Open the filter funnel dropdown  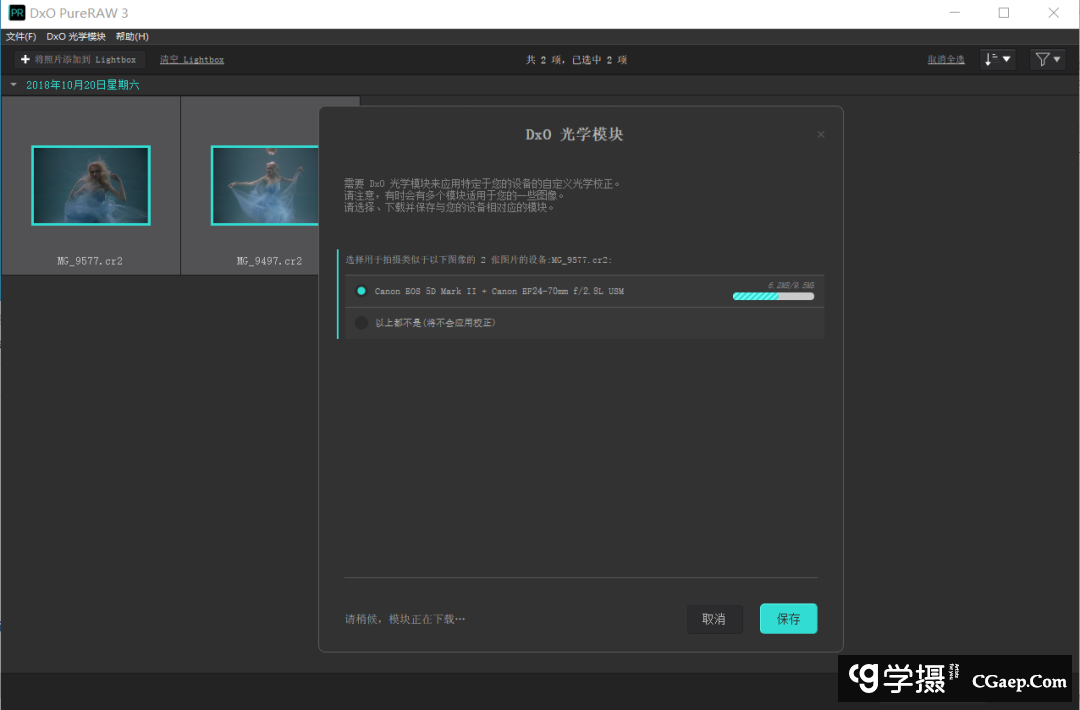pos(1049,60)
